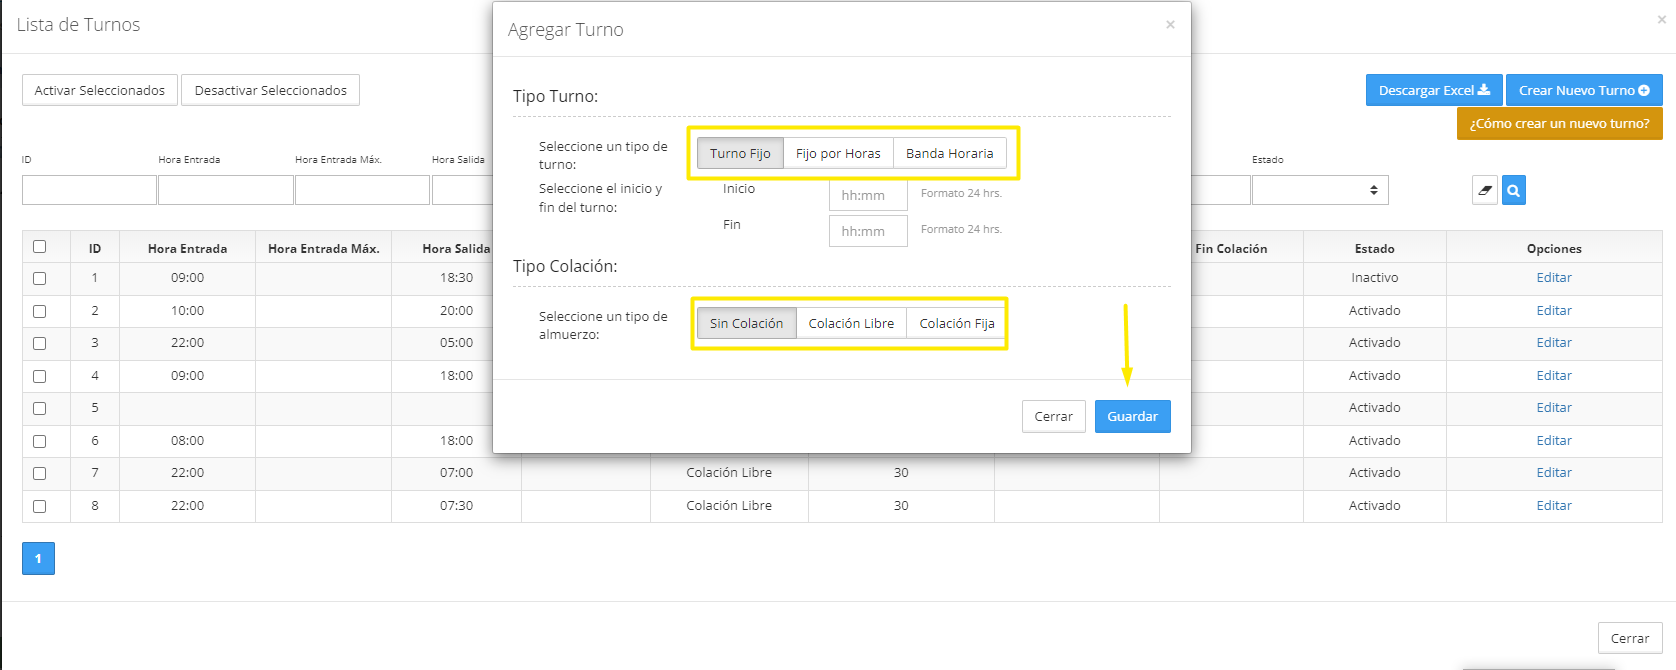Open the Editar link for shift 1
Viewport: 1676px width, 670px height.
1553,278
